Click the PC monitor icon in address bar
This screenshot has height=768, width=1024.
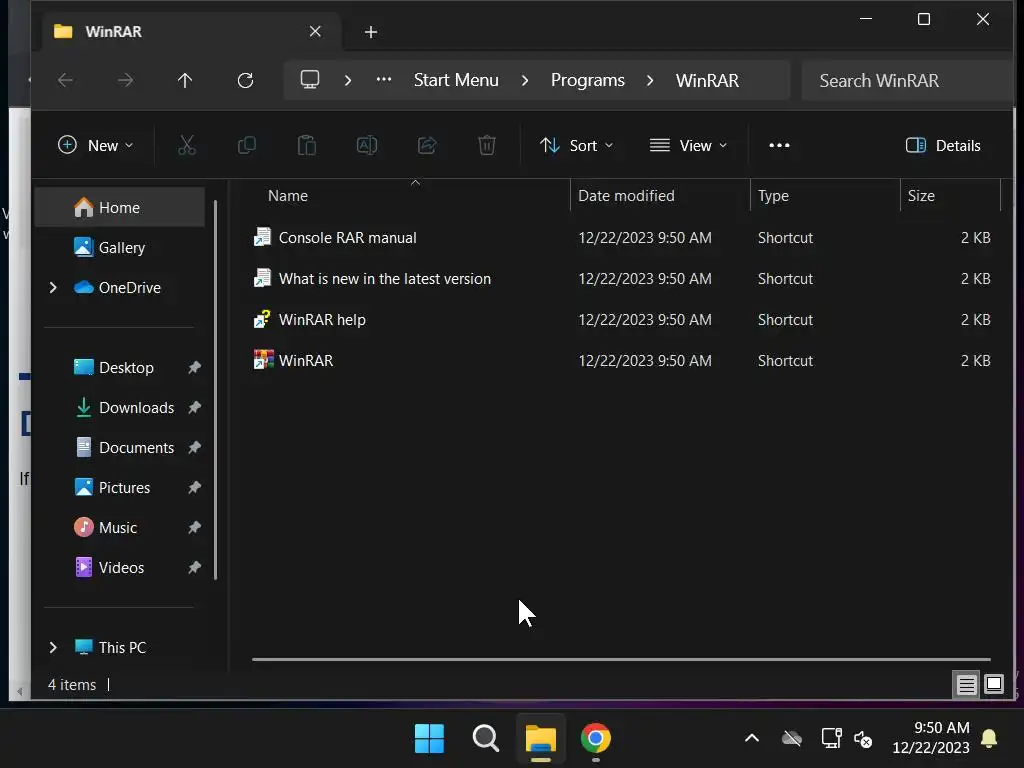[x=310, y=80]
